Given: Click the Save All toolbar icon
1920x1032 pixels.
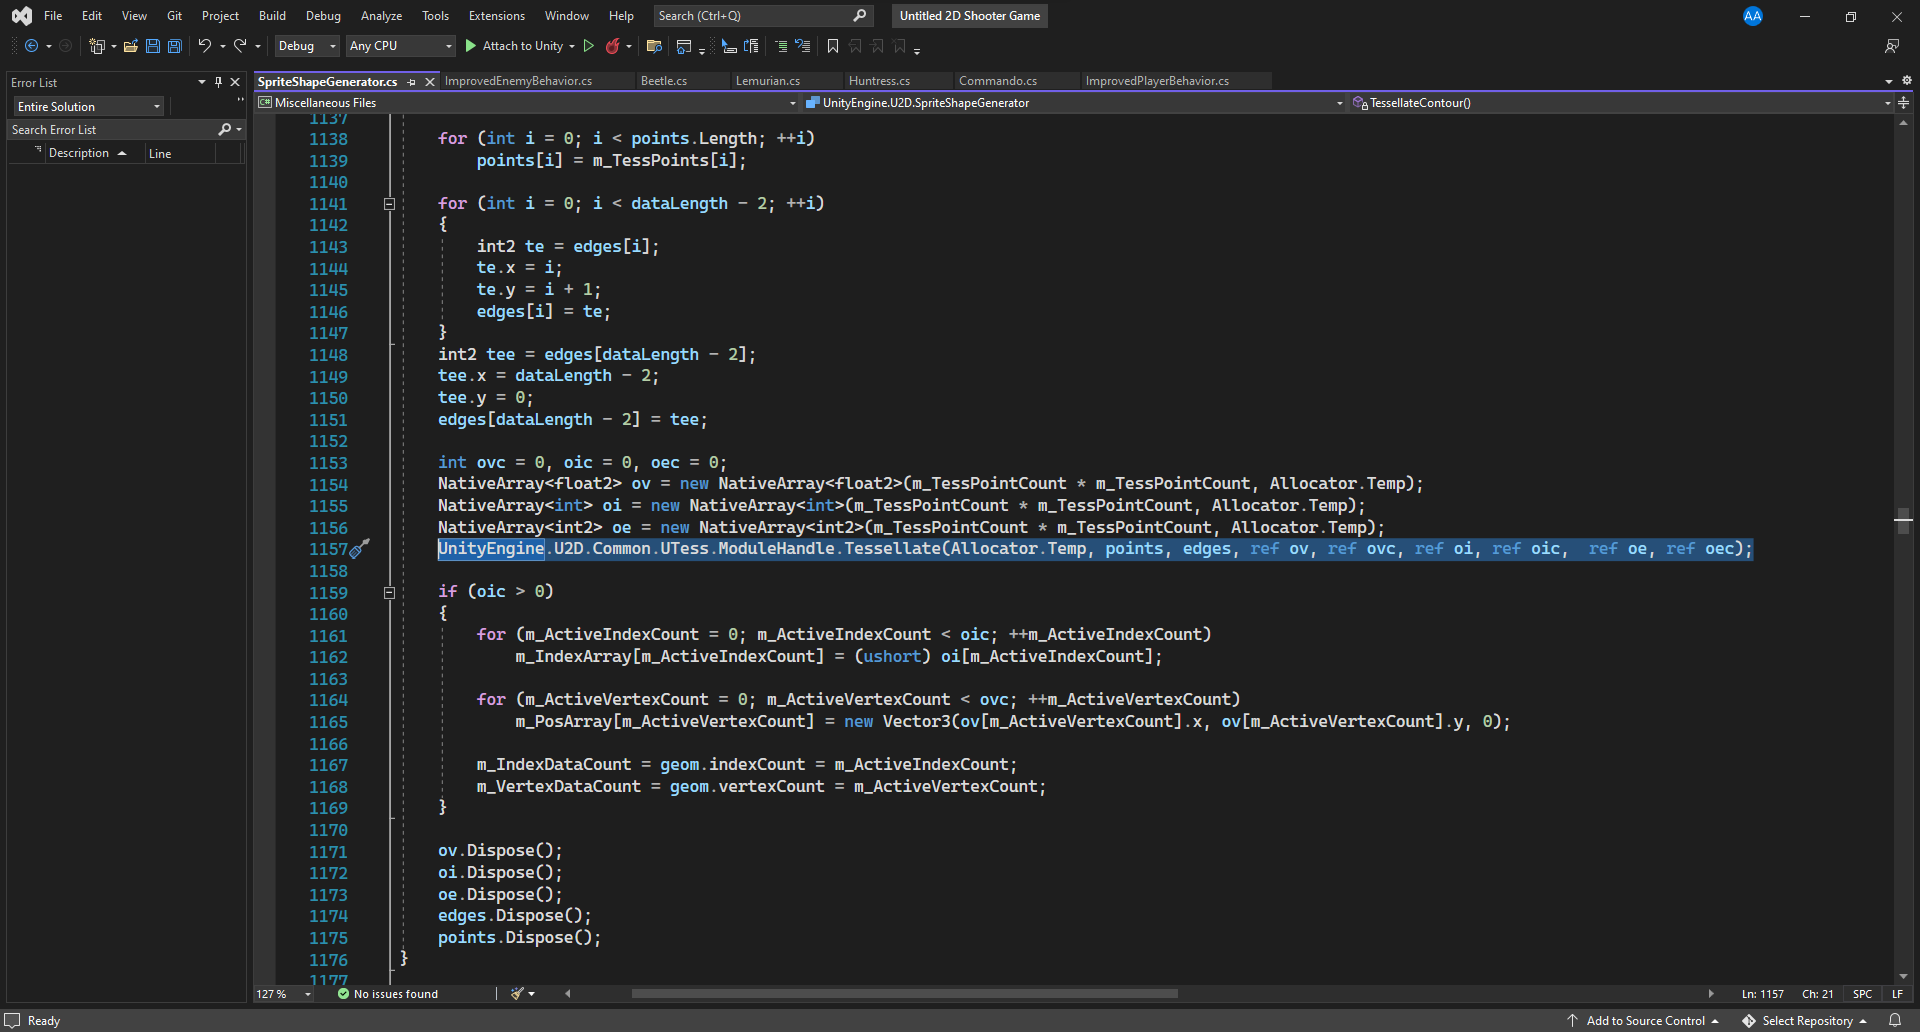Looking at the screenshot, I should pyautogui.click(x=175, y=46).
